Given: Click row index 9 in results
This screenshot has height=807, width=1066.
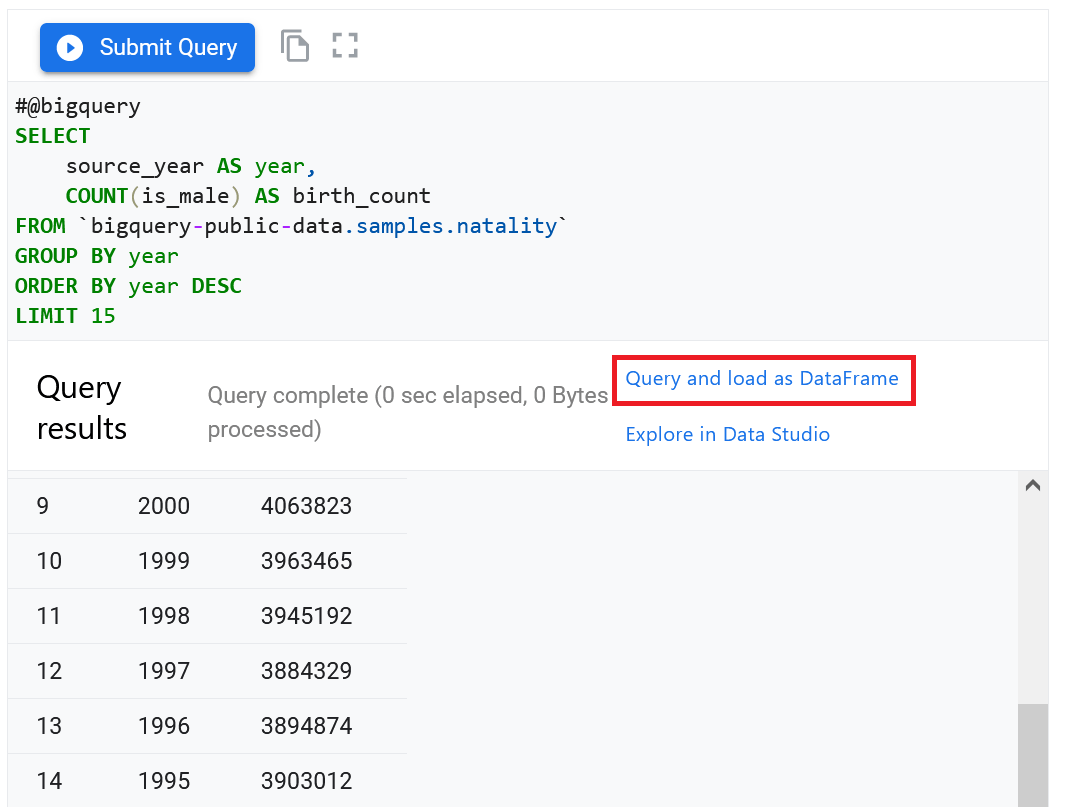Looking at the screenshot, I should (x=43, y=506).
